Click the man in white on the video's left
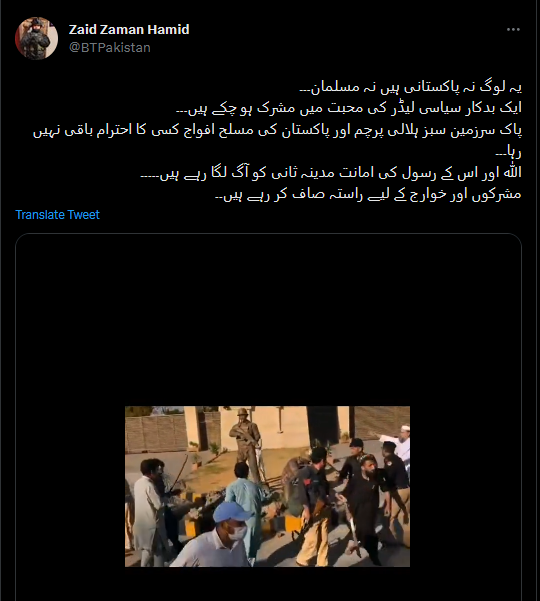The height and width of the screenshot is (601, 540). (x=148, y=510)
